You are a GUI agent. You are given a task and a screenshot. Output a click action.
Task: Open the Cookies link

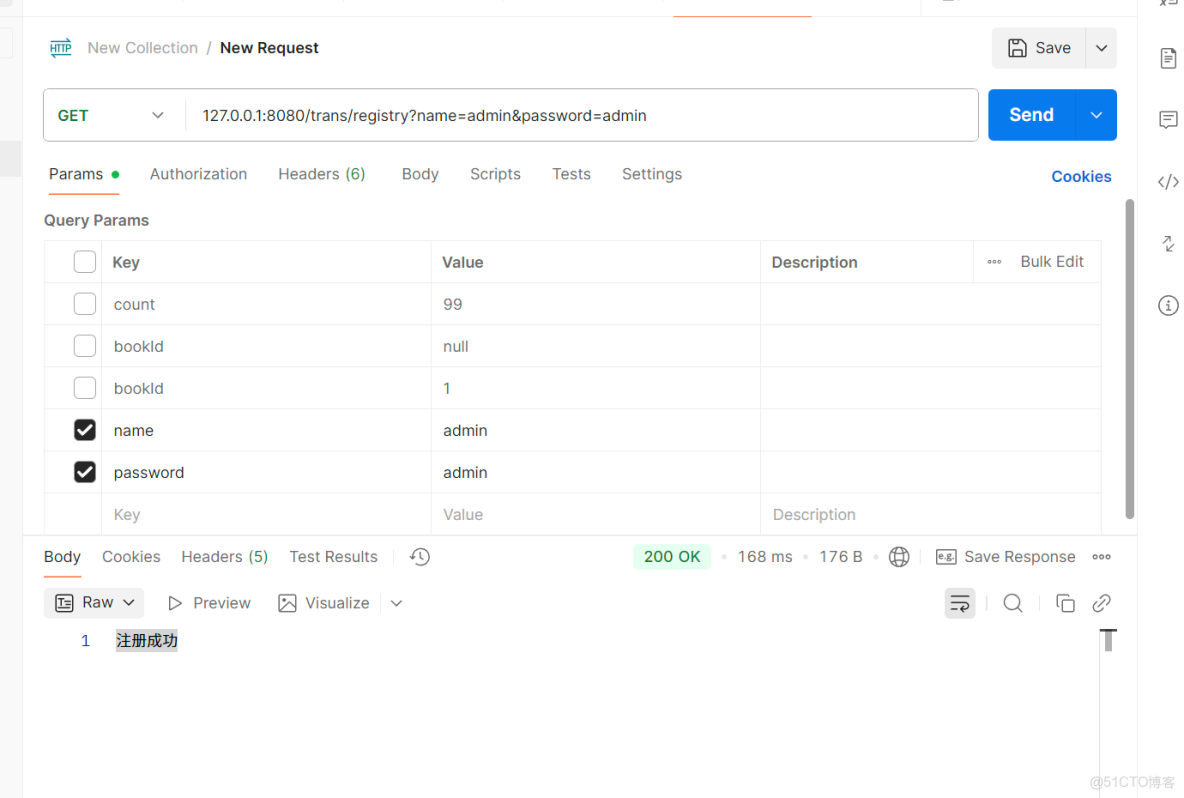click(1081, 176)
